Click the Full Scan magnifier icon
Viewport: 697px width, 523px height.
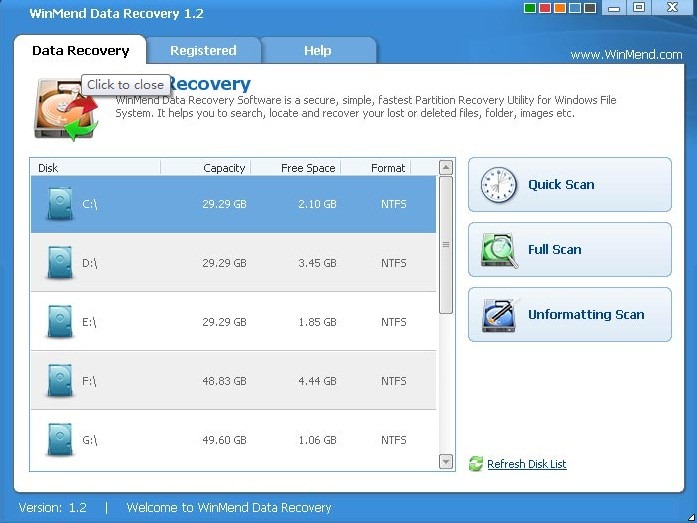click(x=499, y=250)
